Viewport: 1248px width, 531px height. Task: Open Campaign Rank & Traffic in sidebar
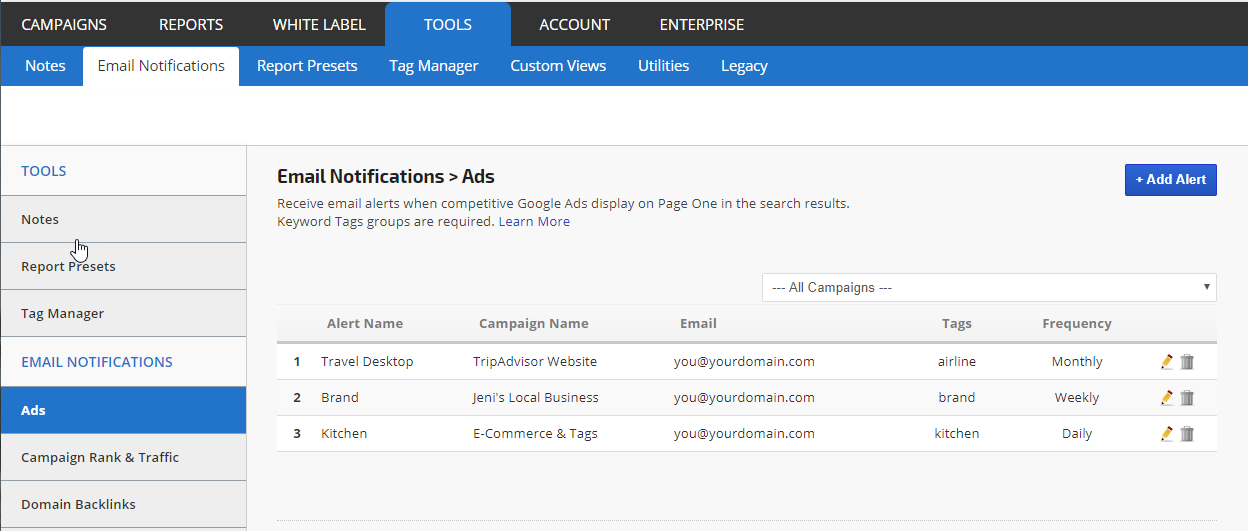100,458
